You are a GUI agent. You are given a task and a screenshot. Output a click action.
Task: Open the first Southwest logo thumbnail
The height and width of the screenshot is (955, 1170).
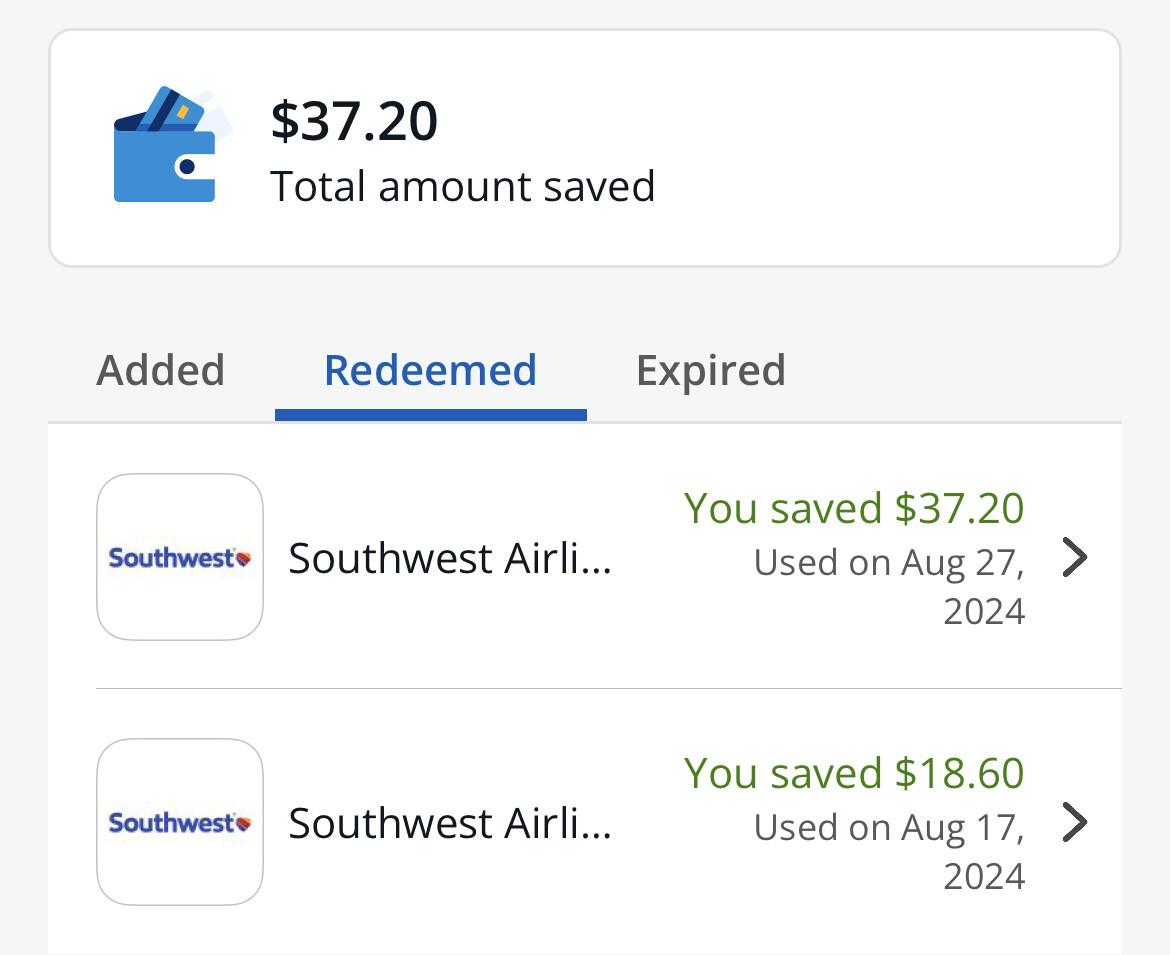click(x=180, y=557)
